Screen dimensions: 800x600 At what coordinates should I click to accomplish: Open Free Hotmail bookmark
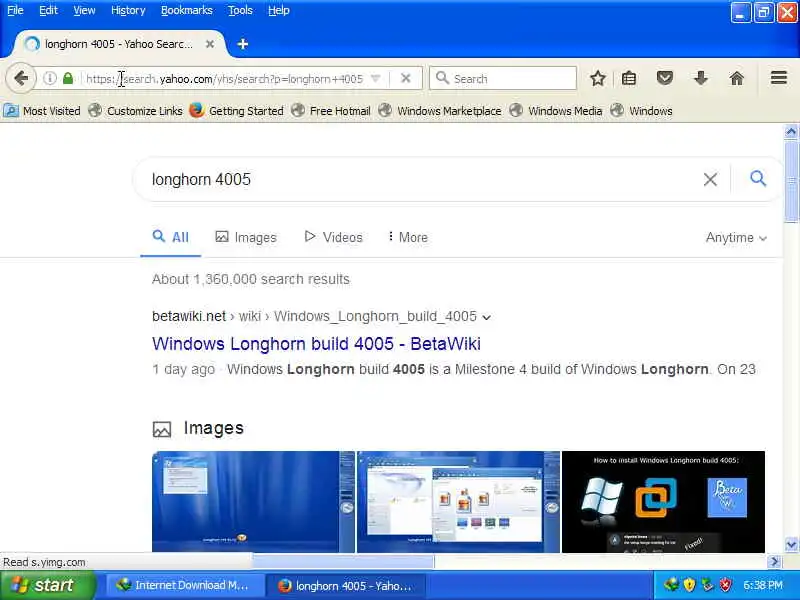pyautogui.click(x=331, y=111)
